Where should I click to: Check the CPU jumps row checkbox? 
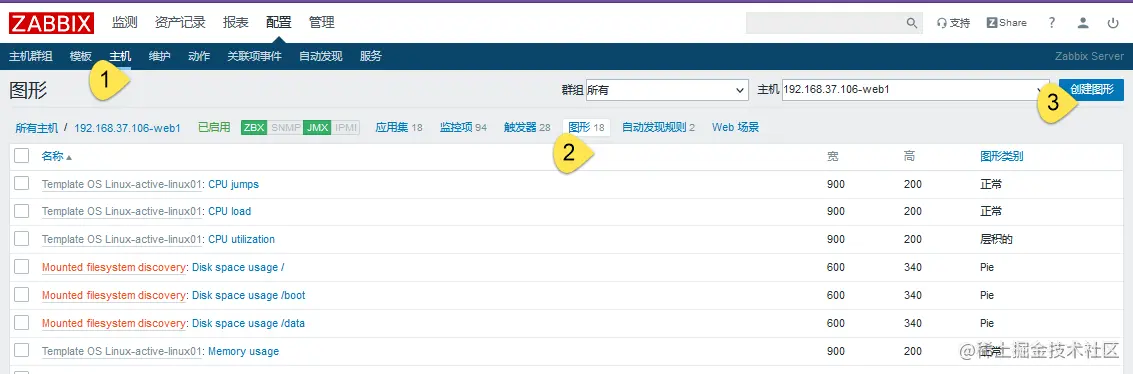pyautogui.click(x=22, y=183)
